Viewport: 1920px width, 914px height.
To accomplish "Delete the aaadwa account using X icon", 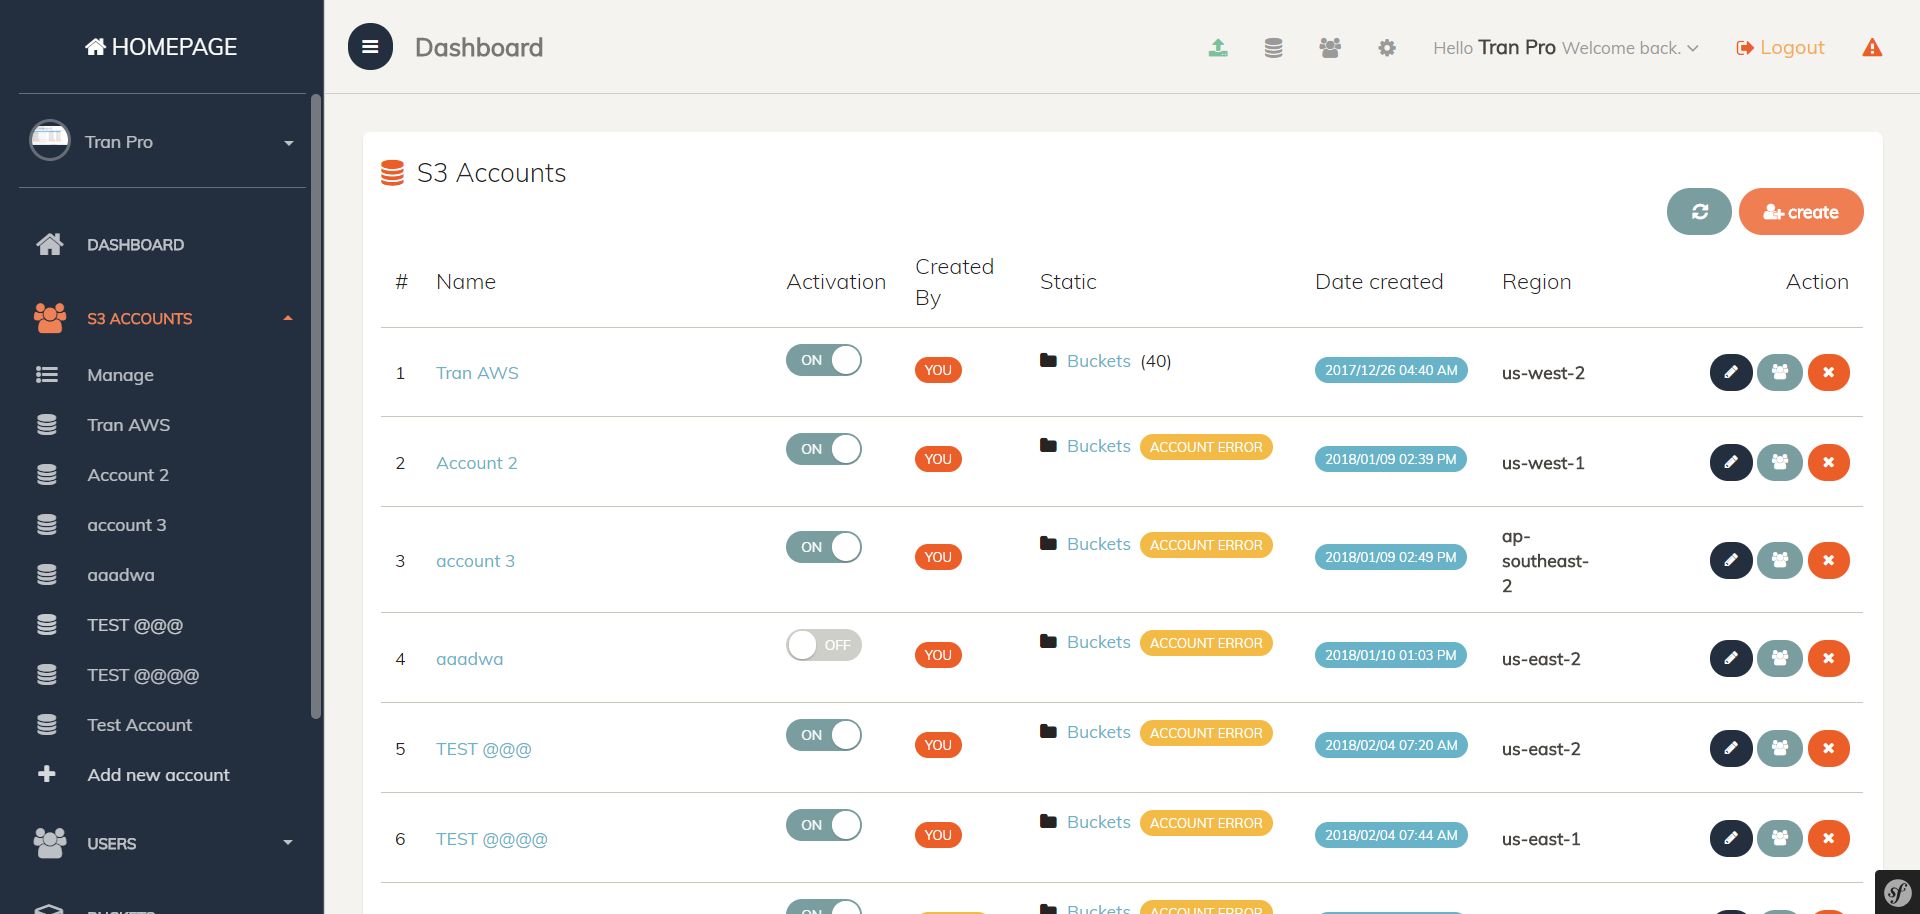I will coord(1828,658).
